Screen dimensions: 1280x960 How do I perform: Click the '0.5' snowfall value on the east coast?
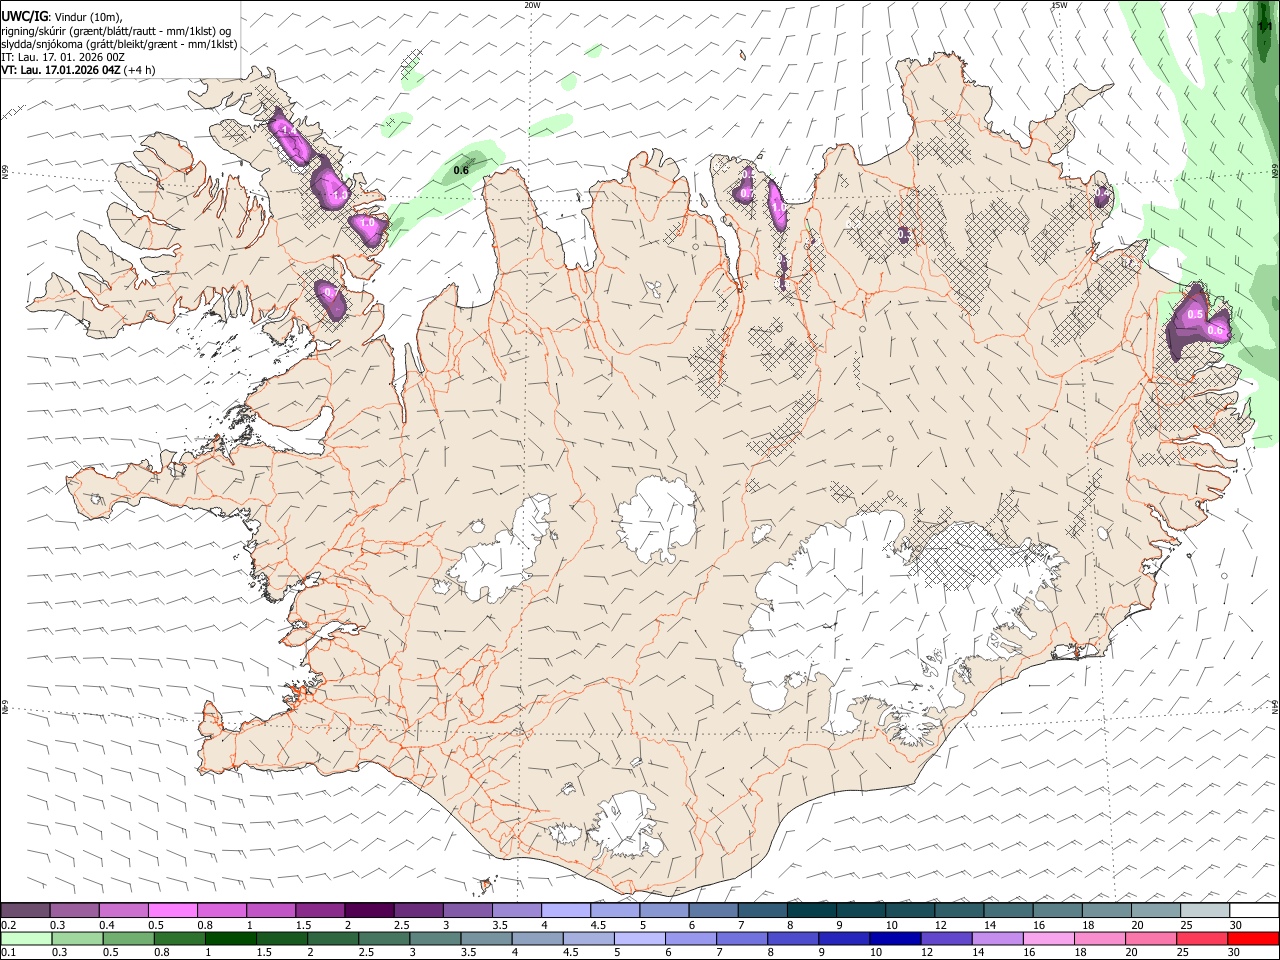coord(1195,315)
